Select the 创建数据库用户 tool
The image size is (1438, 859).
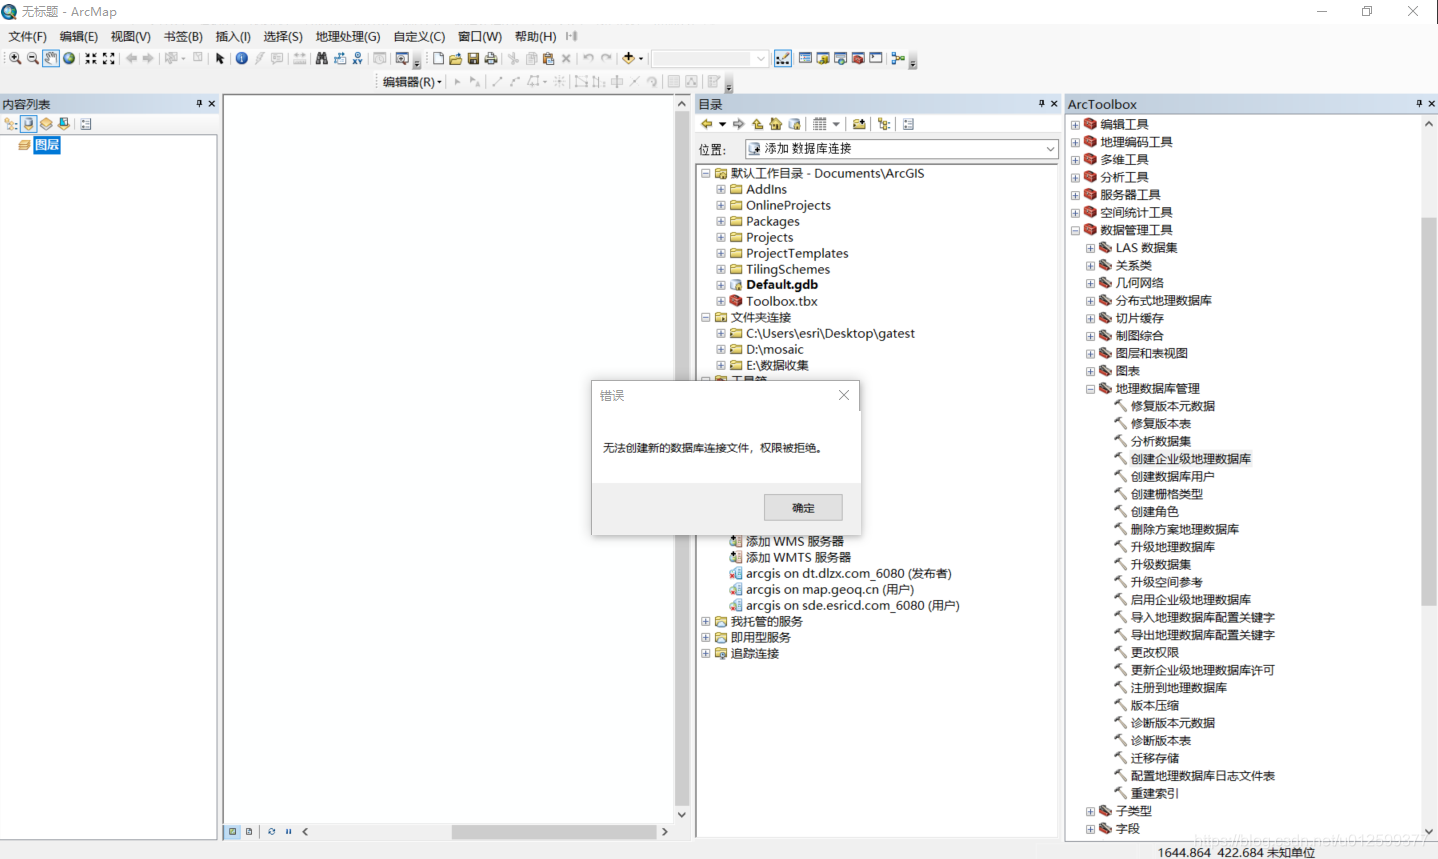coord(1172,477)
